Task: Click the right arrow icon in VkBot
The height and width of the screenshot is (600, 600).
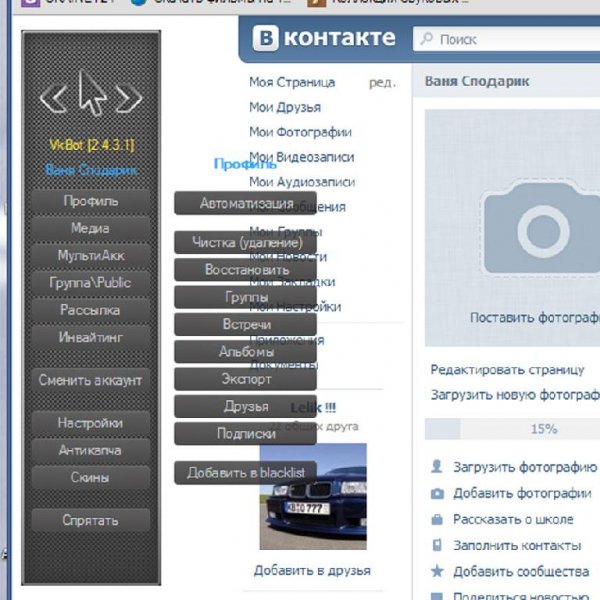Action: pyautogui.click(x=129, y=99)
